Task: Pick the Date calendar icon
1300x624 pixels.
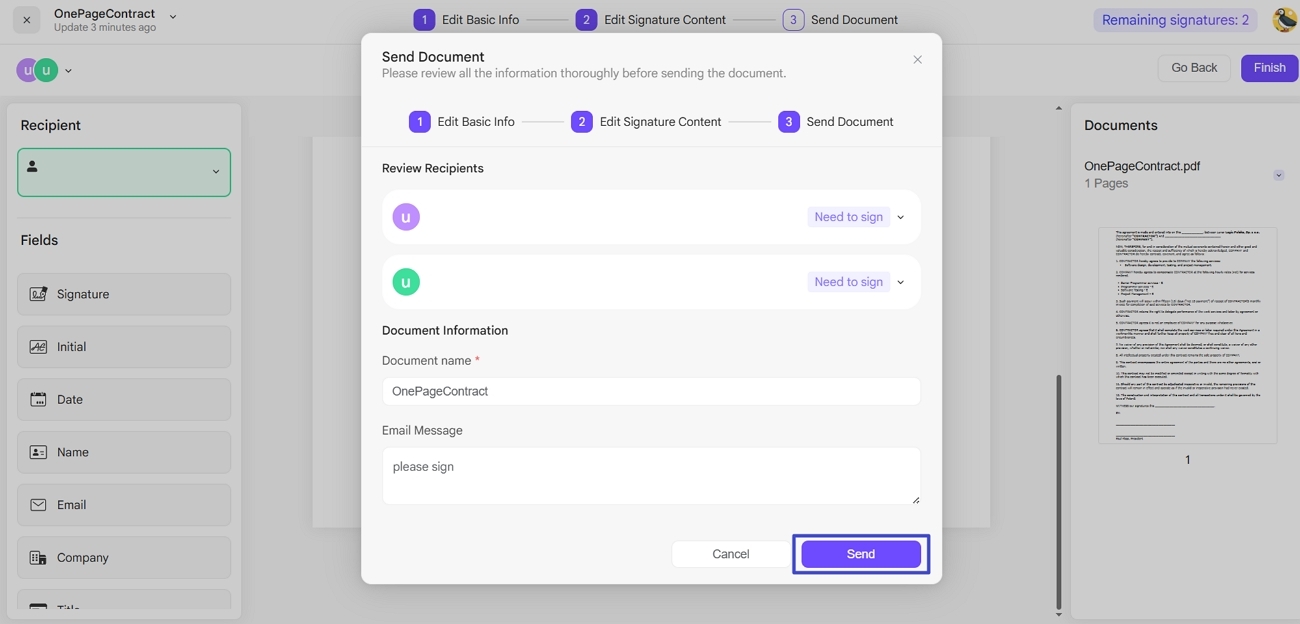Action: (x=38, y=399)
